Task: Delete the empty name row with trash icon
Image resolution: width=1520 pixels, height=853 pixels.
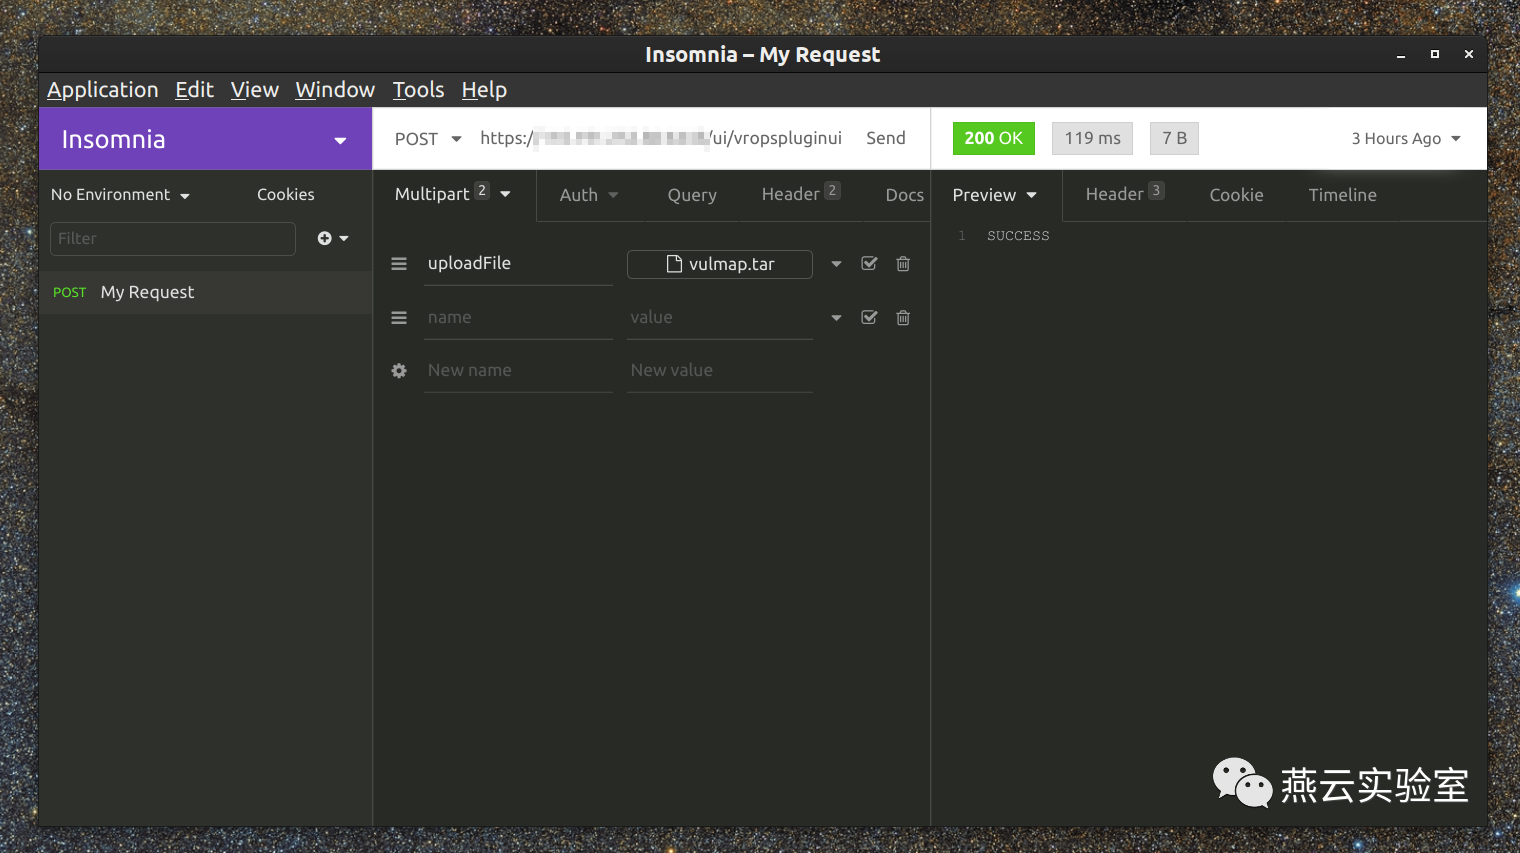Action: click(903, 318)
